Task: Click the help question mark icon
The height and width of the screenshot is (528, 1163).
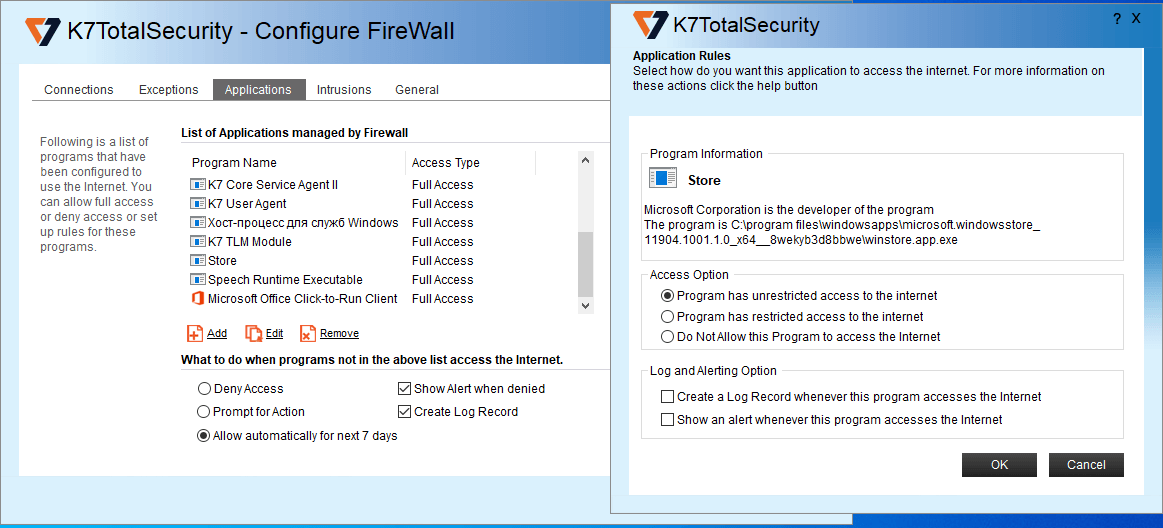Action: click(1116, 19)
